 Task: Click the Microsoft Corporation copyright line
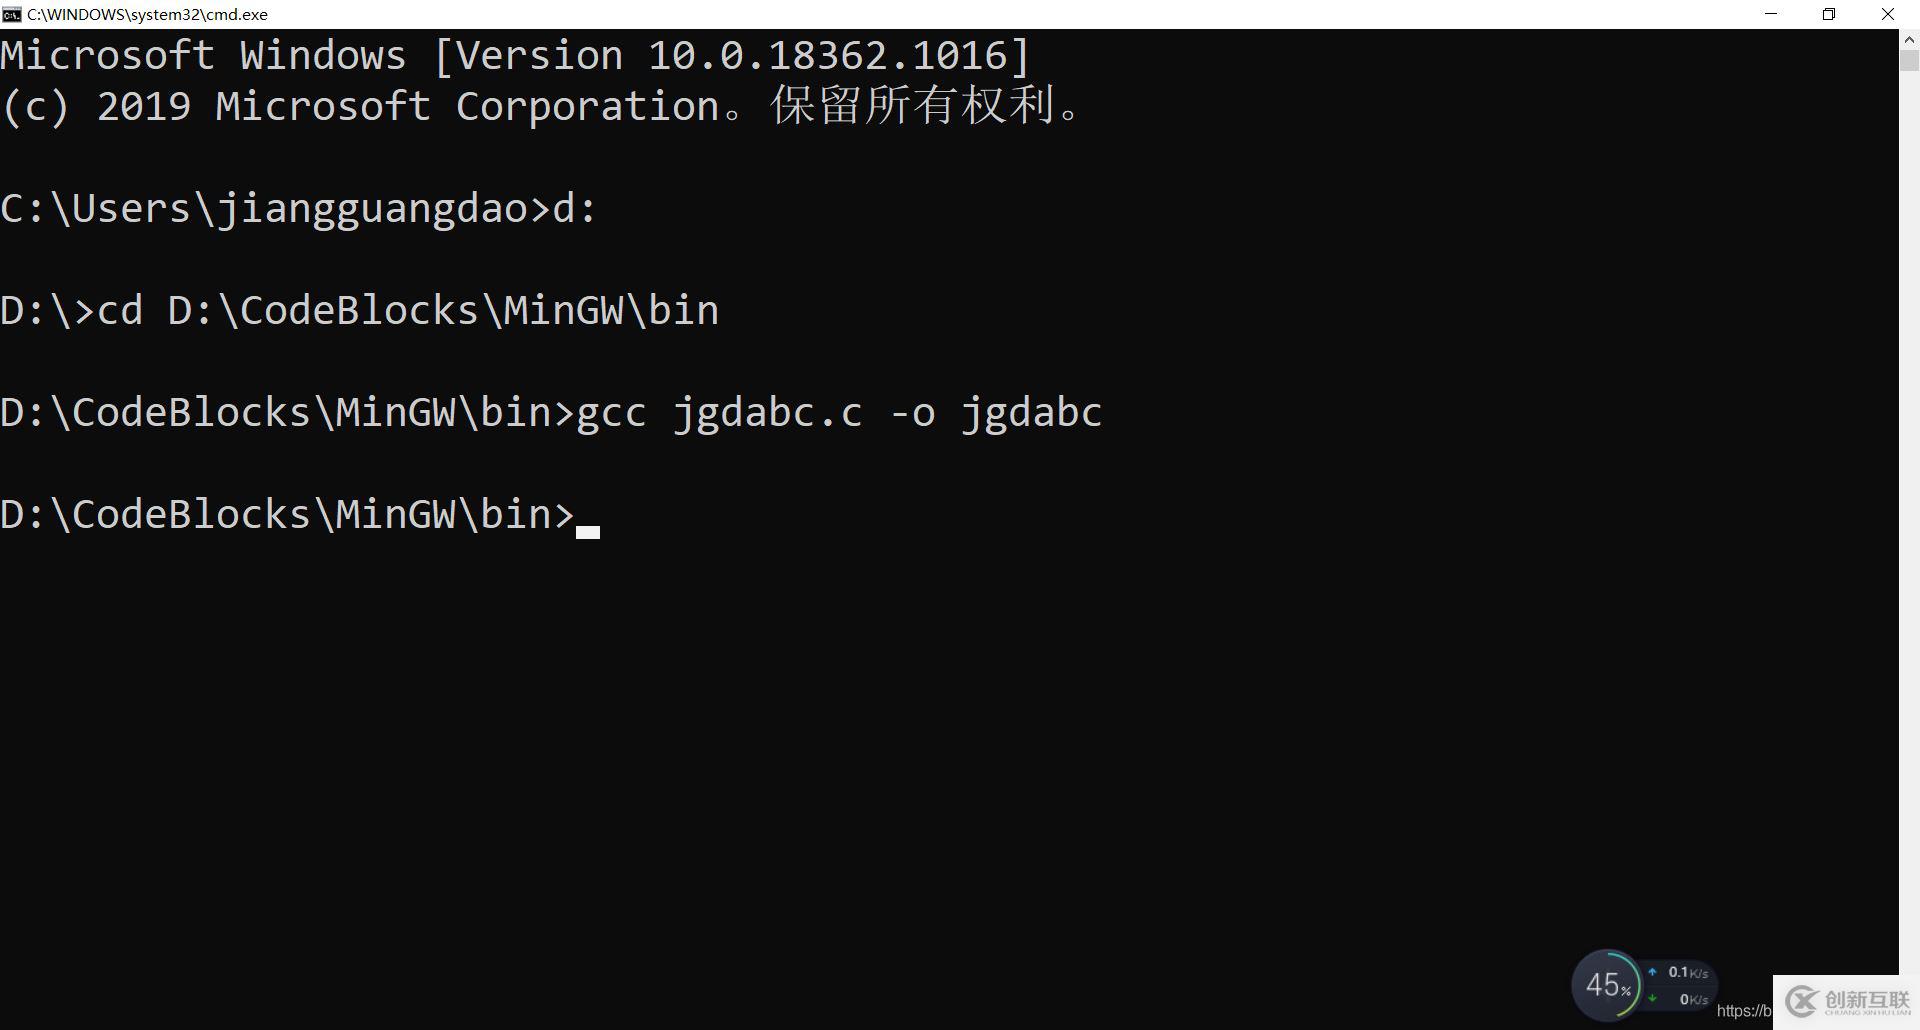pos(540,106)
